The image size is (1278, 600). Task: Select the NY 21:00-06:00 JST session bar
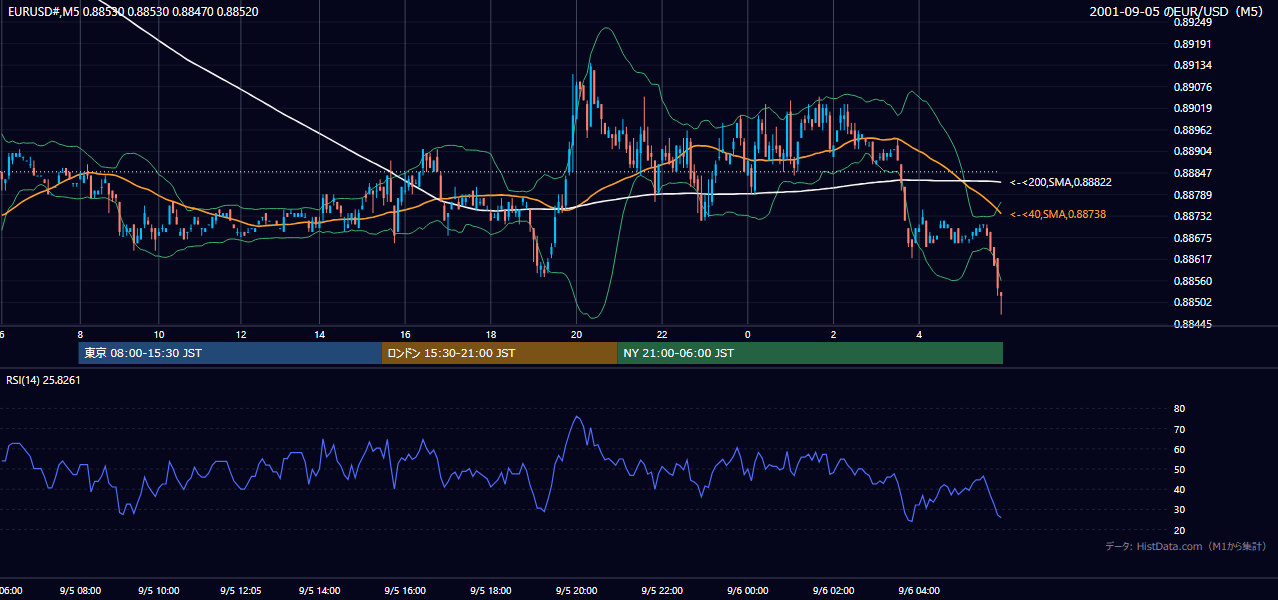click(810, 353)
